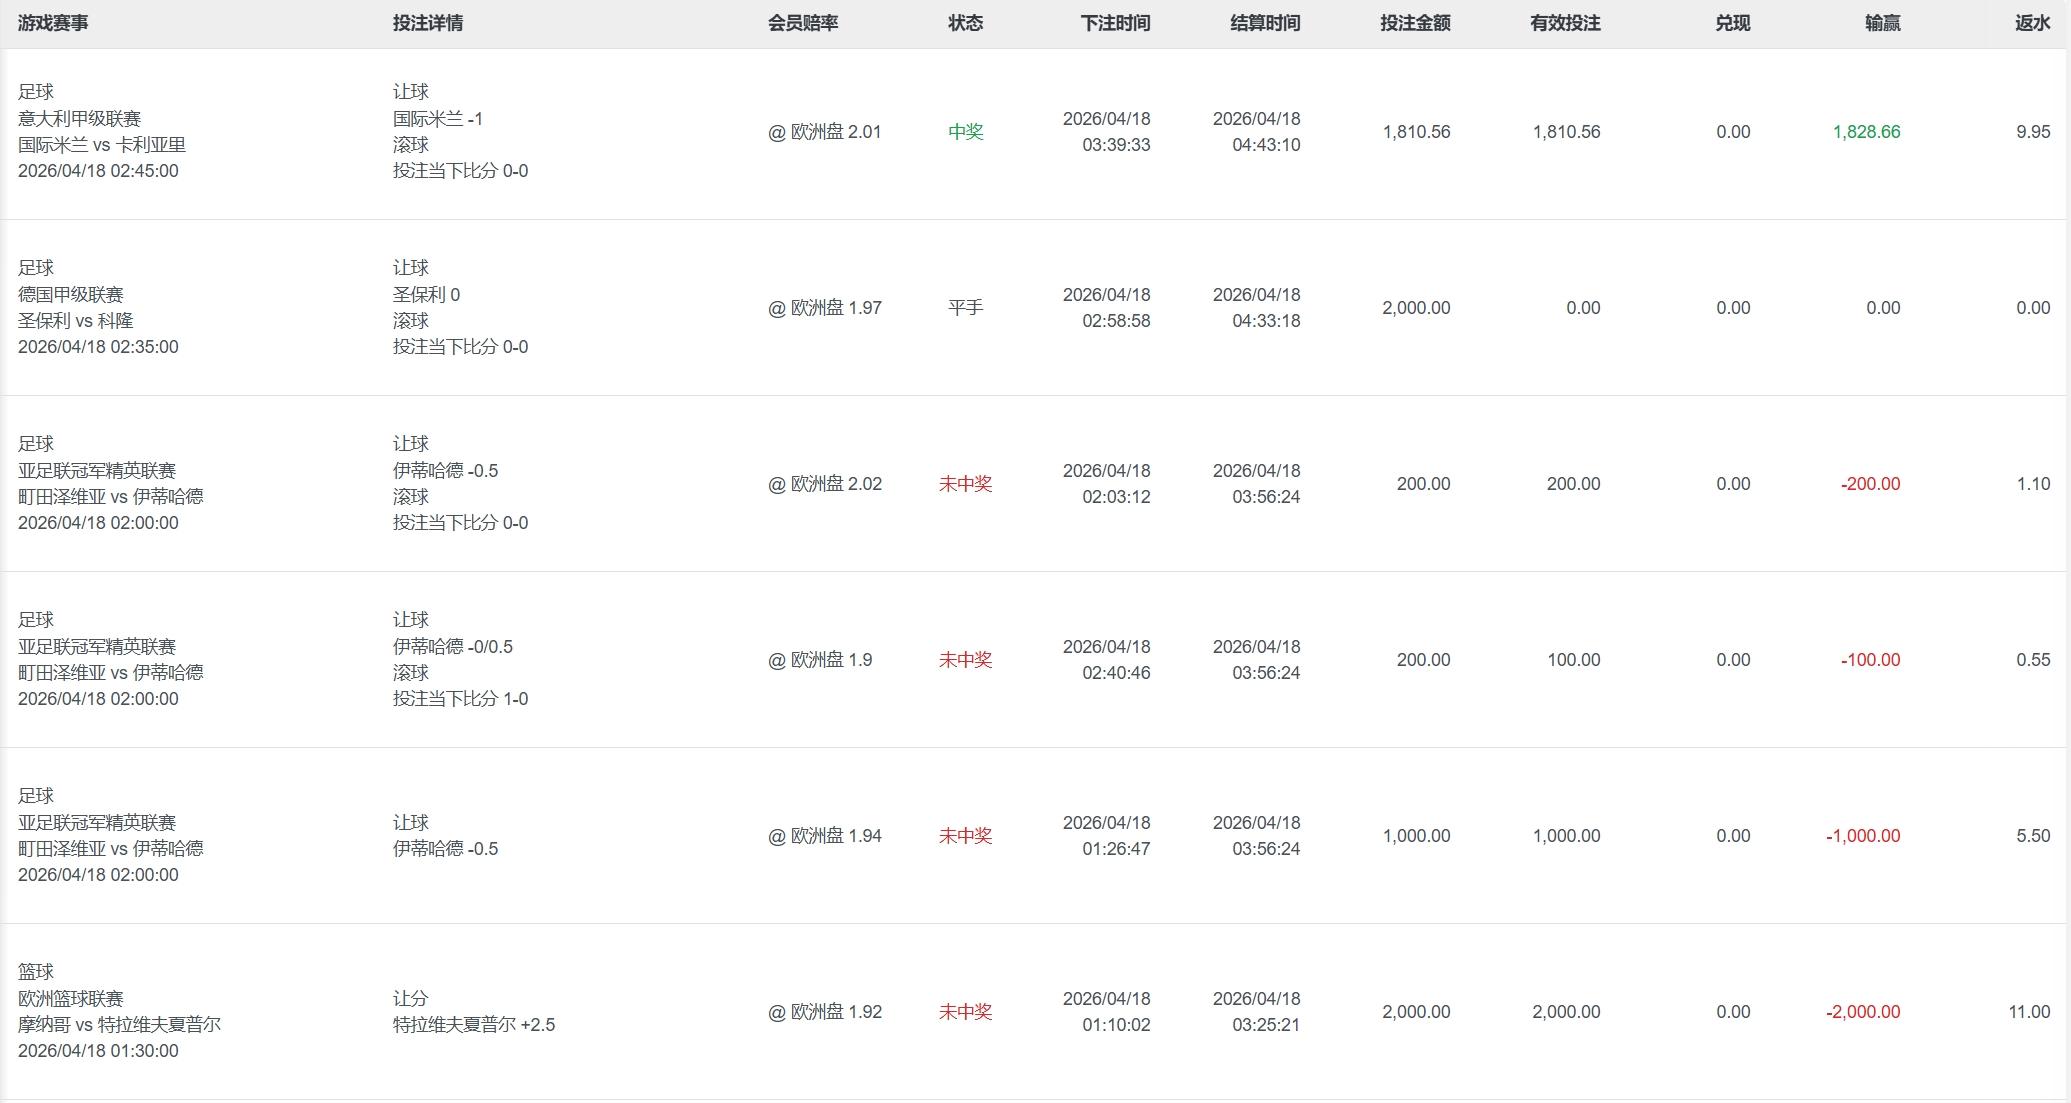Image resolution: width=2071 pixels, height=1103 pixels.
Task: Click the 平手 status text
Action: (965, 308)
